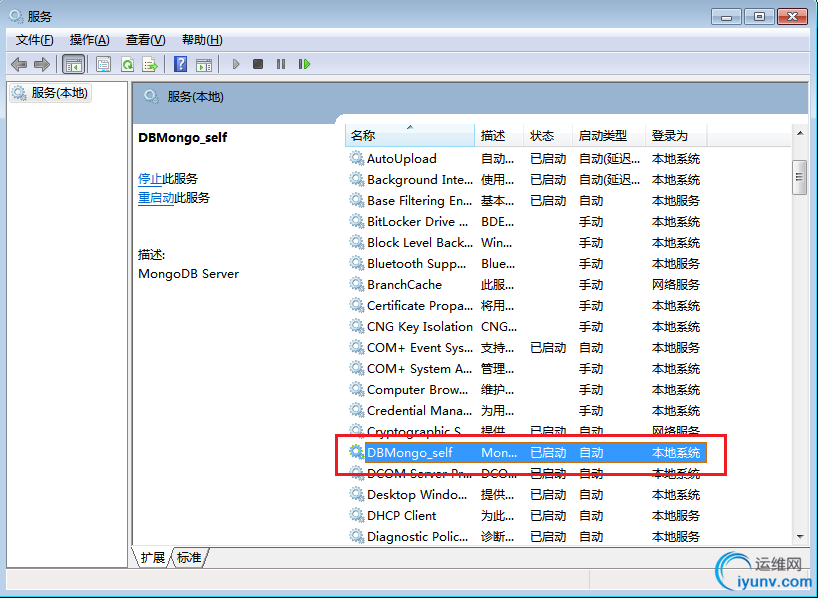Viewport: 818px width, 598px height.
Task: Click the Stop service square icon
Action: point(258,64)
